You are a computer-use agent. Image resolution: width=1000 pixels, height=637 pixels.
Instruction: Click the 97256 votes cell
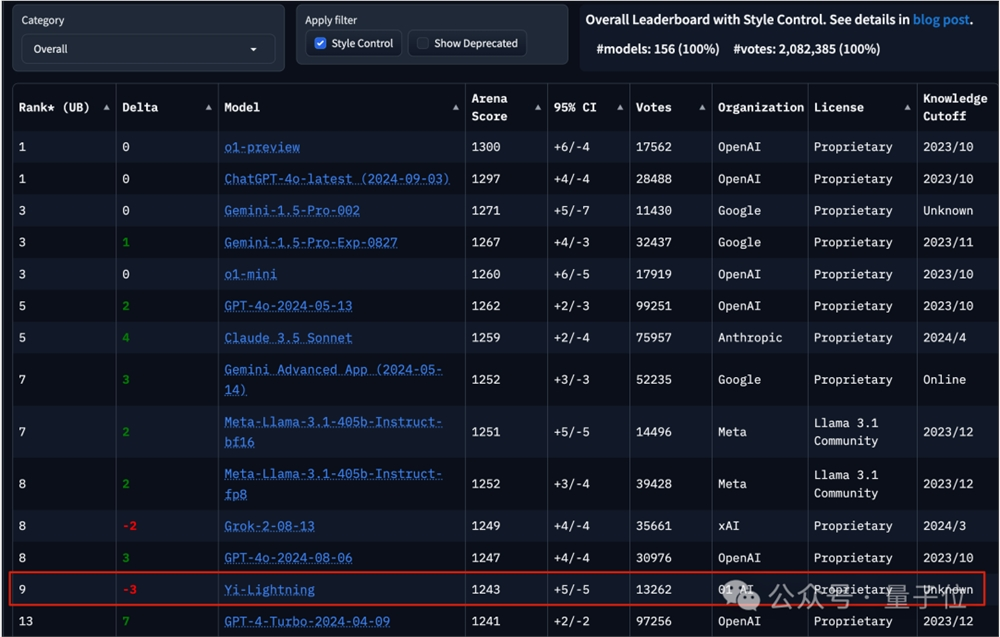[654, 622]
